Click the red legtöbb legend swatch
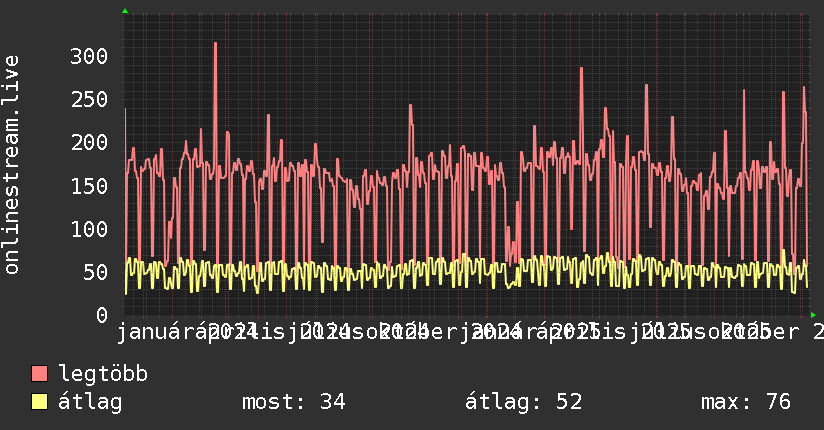824x430 pixels. pyautogui.click(x=39, y=373)
